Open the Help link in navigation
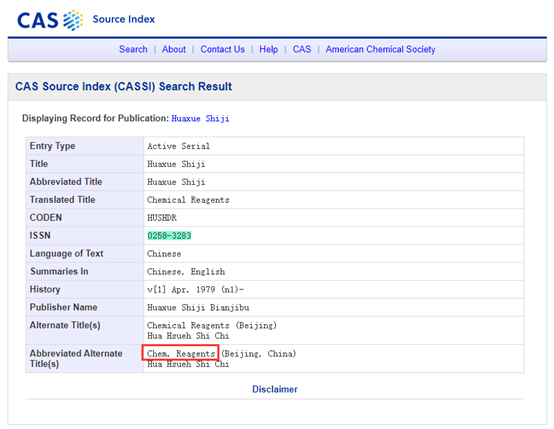 (x=269, y=49)
